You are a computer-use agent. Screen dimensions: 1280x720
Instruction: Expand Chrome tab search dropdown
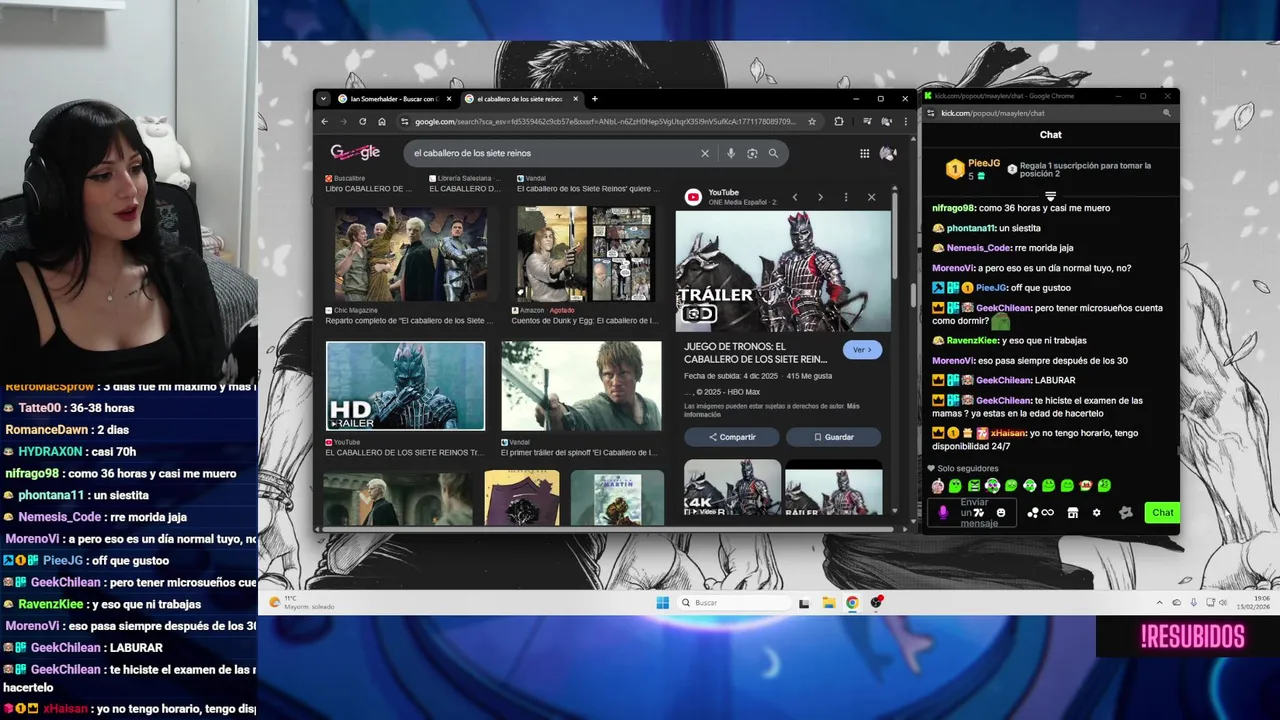[323, 99]
